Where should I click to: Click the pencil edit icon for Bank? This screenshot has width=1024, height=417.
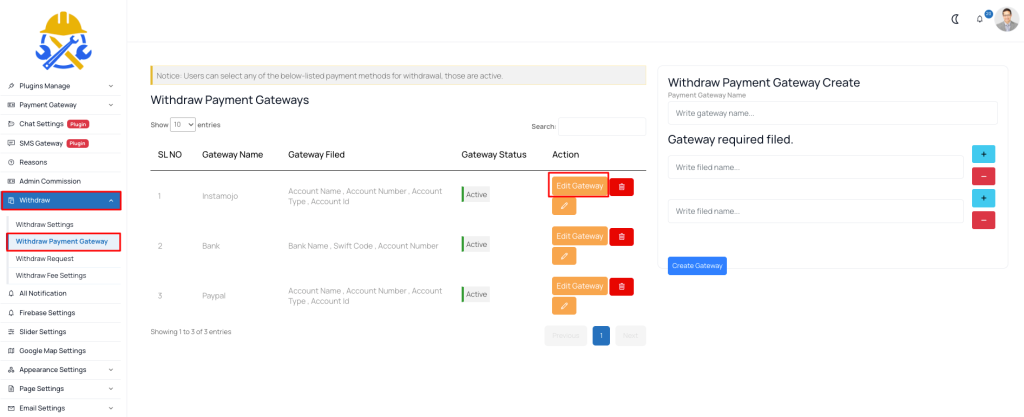[x=564, y=256]
